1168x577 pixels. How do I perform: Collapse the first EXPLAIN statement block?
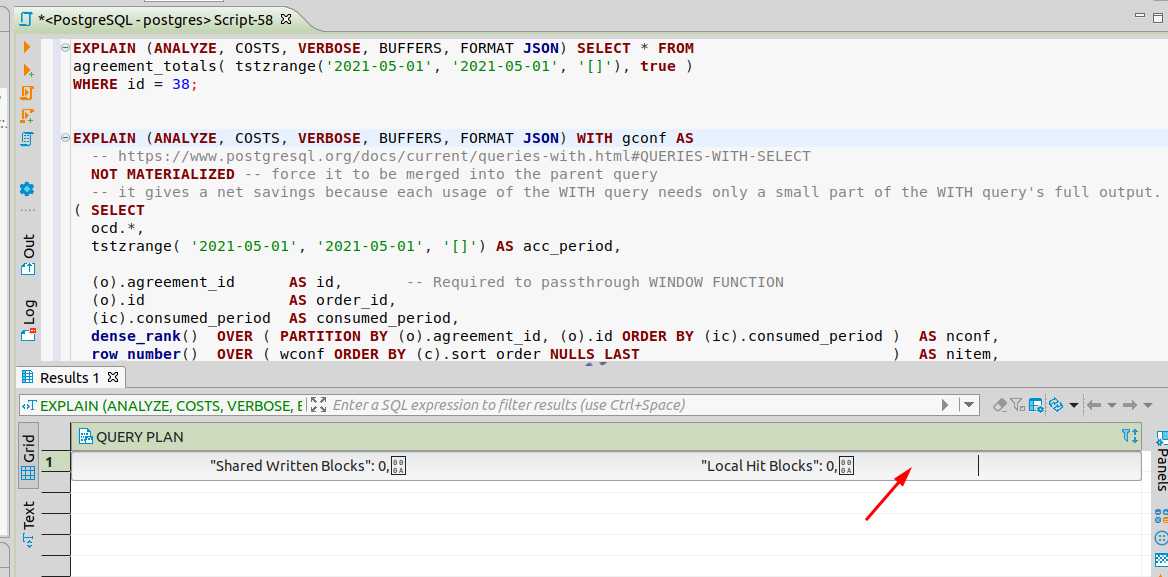(x=63, y=47)
